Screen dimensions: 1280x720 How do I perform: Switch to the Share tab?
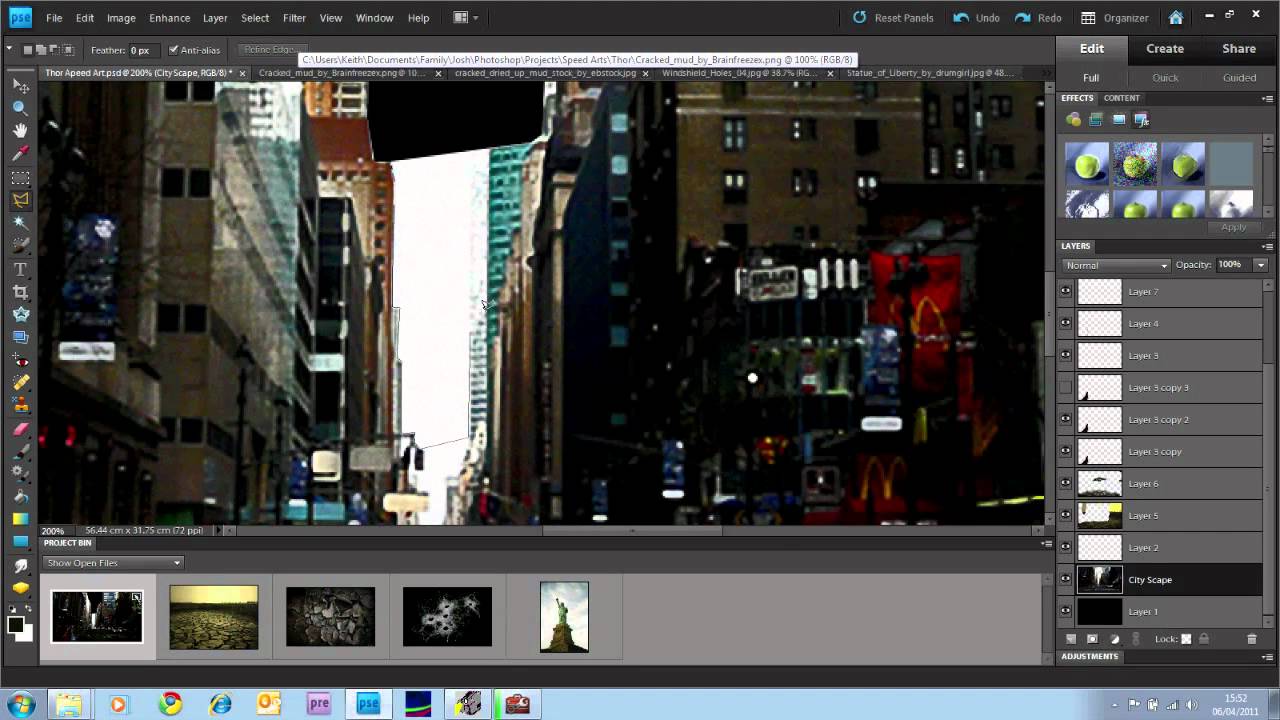1239,49
